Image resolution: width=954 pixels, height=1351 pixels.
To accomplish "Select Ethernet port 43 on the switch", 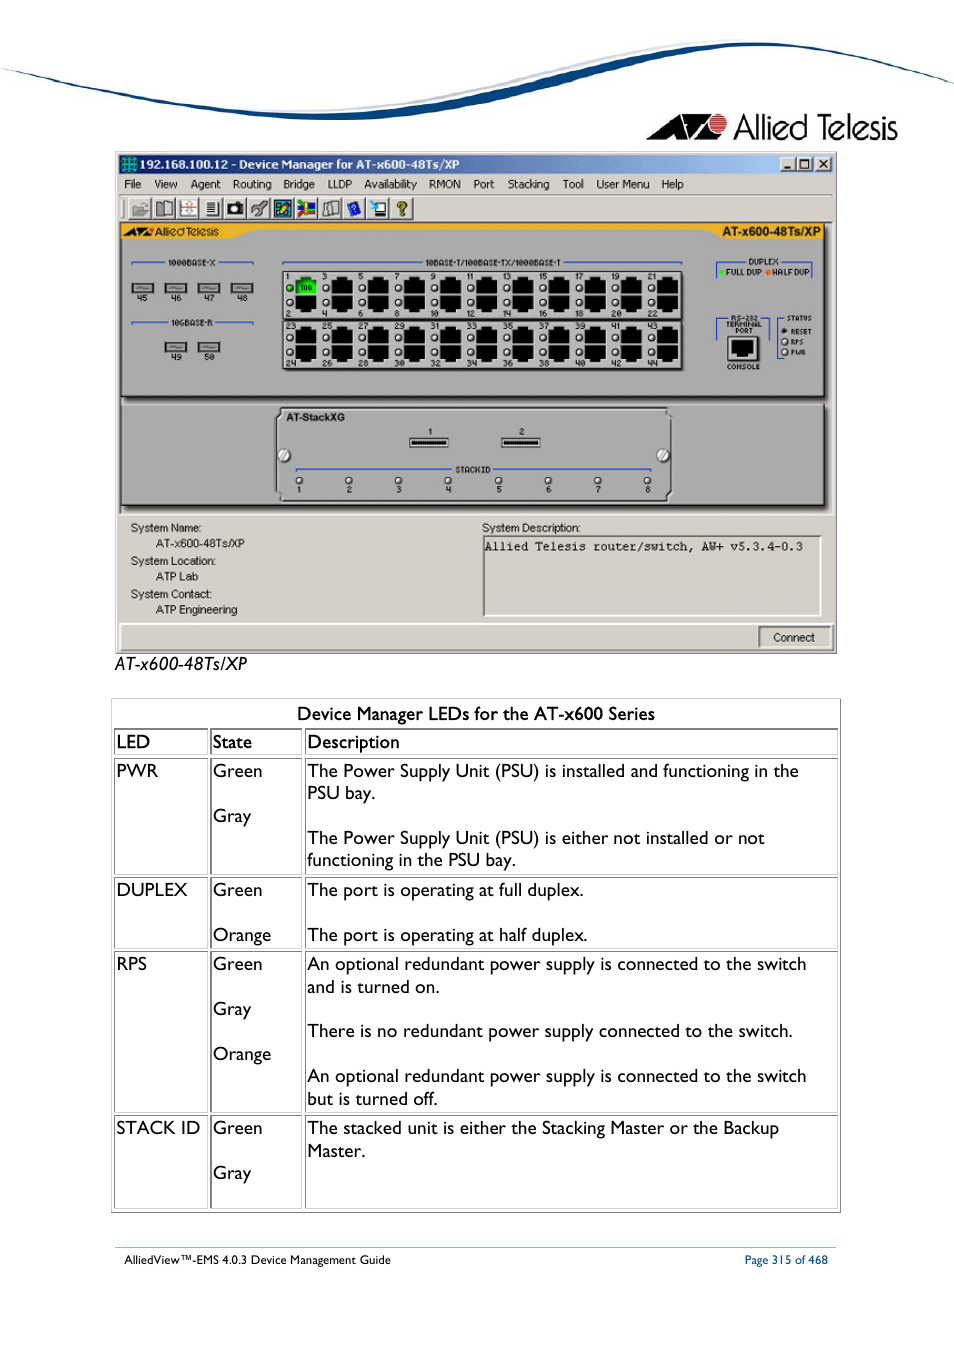I will (x=667, y=336).
